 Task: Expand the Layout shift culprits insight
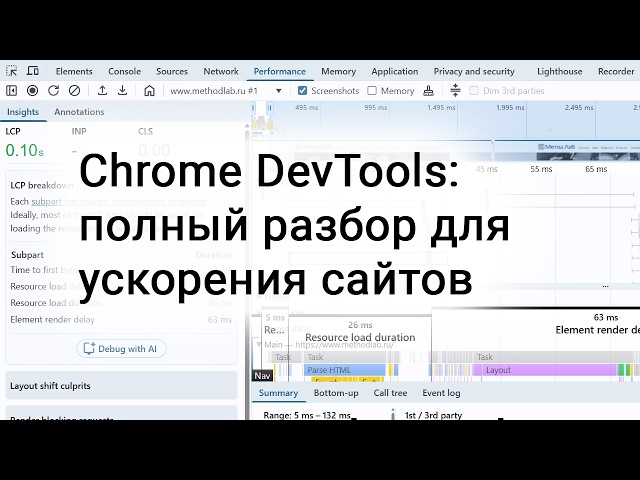(x=121, y=386)
